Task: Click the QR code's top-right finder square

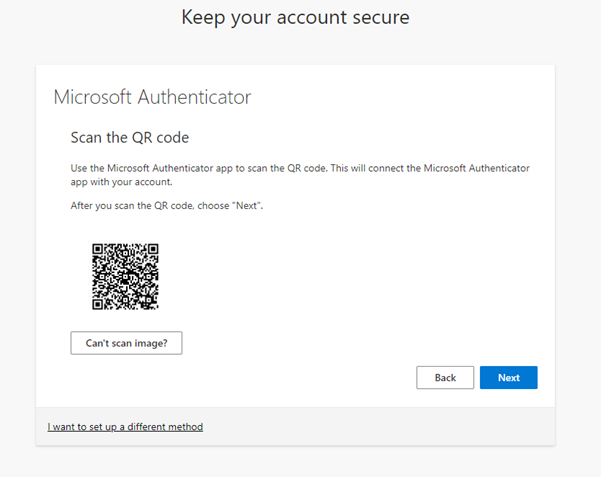Action: click(x=153, y=249)
